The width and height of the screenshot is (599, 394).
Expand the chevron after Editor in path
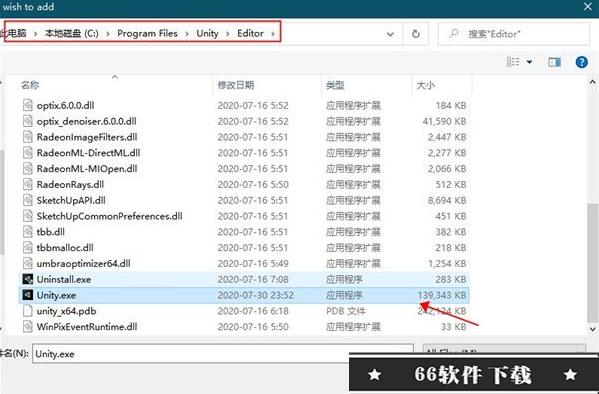pyautogui.click(x=273, y=34)
